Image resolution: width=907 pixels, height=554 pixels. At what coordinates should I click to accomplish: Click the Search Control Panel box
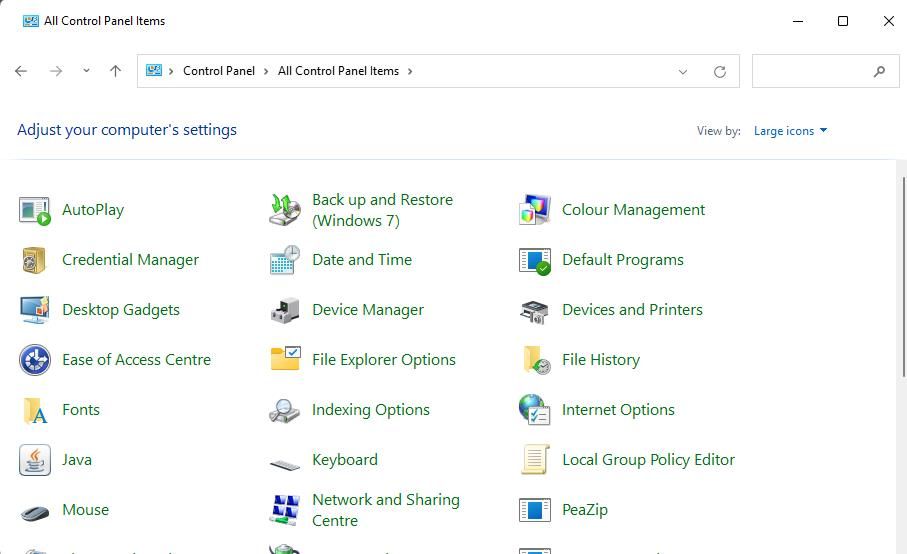[812, 71]
